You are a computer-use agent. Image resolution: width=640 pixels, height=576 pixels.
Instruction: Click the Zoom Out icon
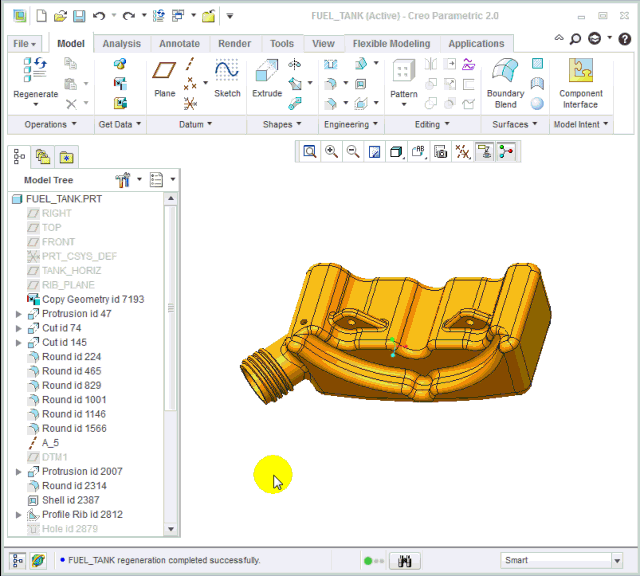point(353,152)
